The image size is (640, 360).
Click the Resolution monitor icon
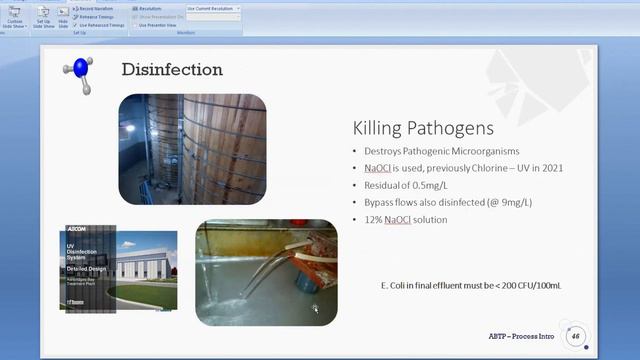point(135,9)
